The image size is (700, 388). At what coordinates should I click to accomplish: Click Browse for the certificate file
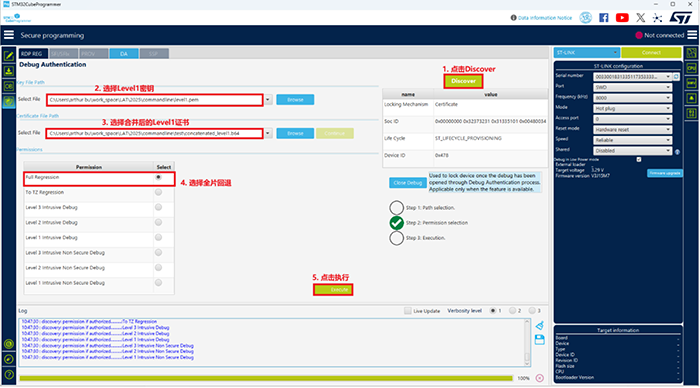[295, 133]
